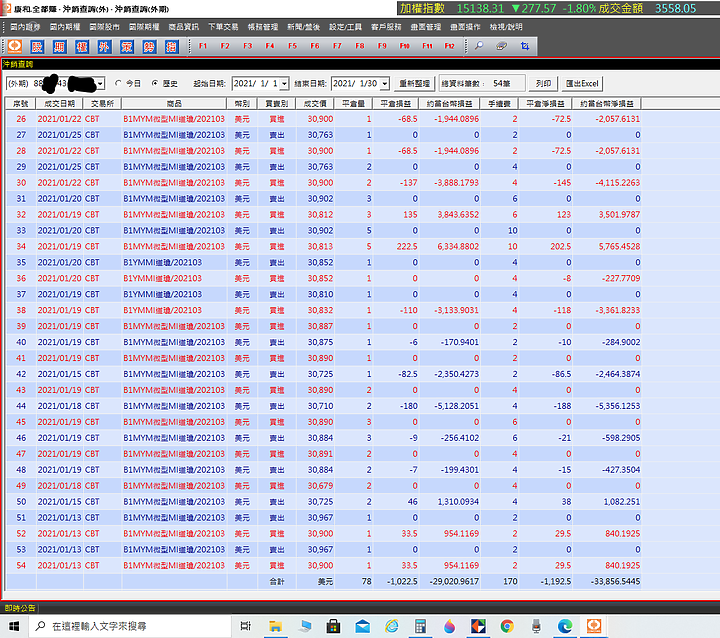Screen dimensions: 720x638
Task: Sort by the 成交價 column header
Action: (315, 104)
